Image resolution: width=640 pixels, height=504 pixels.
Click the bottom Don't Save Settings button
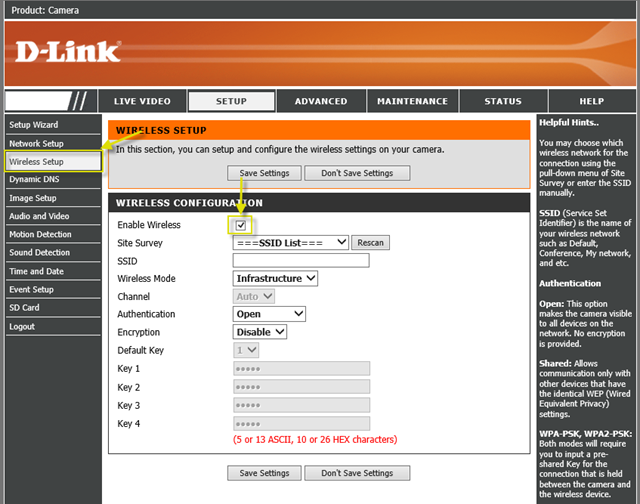357,473
